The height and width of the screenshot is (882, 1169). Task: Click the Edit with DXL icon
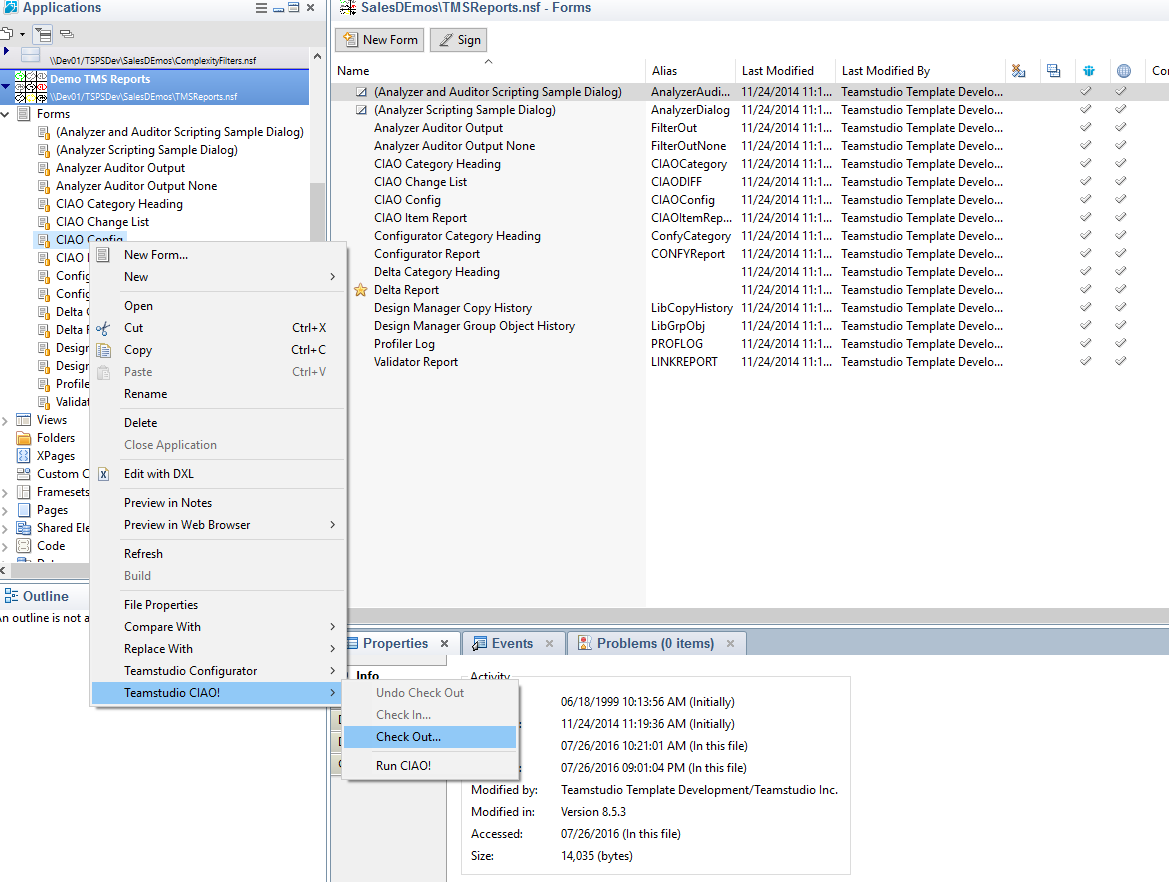tap(104, 474)
